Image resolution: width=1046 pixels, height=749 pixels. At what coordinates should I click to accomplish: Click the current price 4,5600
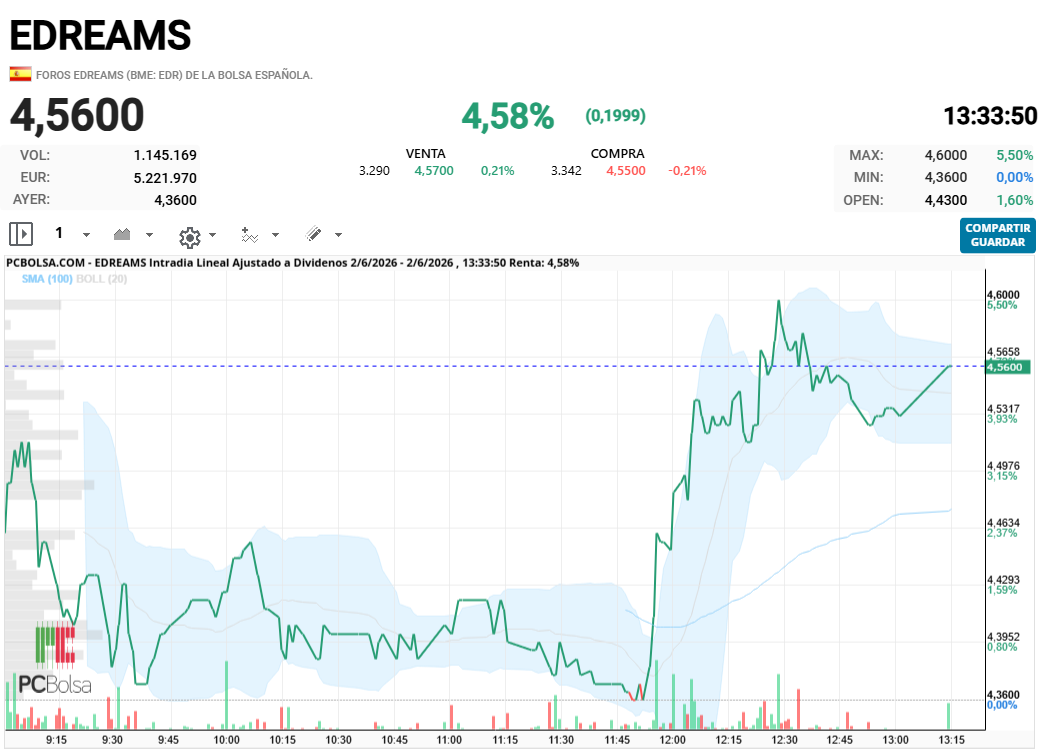coord(77,115)
